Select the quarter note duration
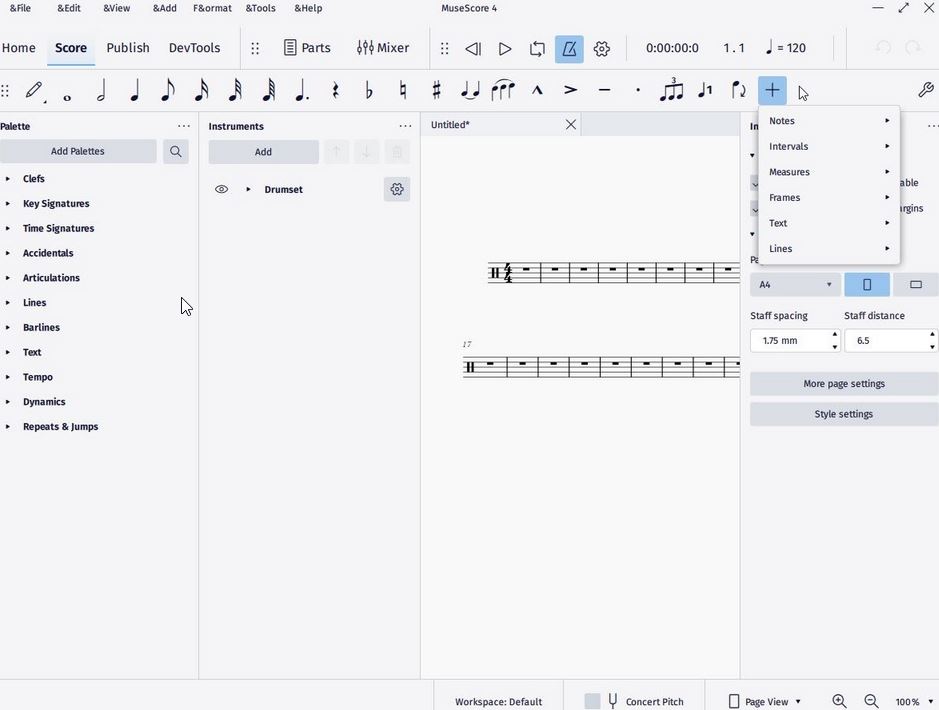This screenshot has height=710, width=939. tap(134, 90)
